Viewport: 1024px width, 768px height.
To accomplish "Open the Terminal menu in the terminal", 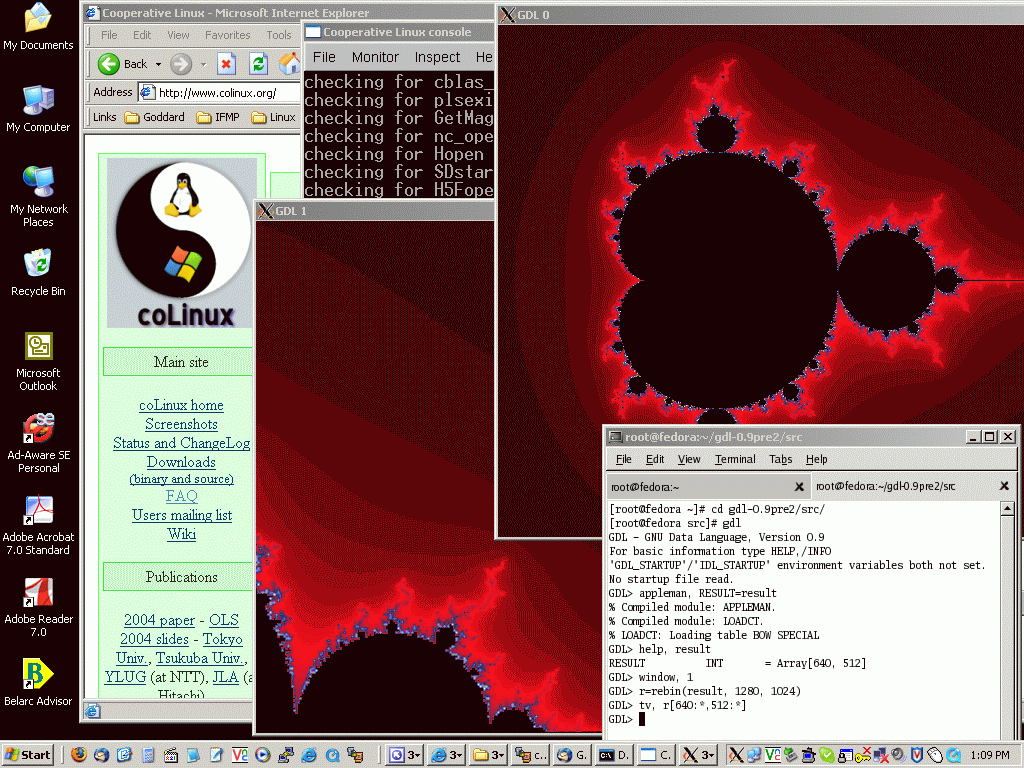I will tap(734, 459).
